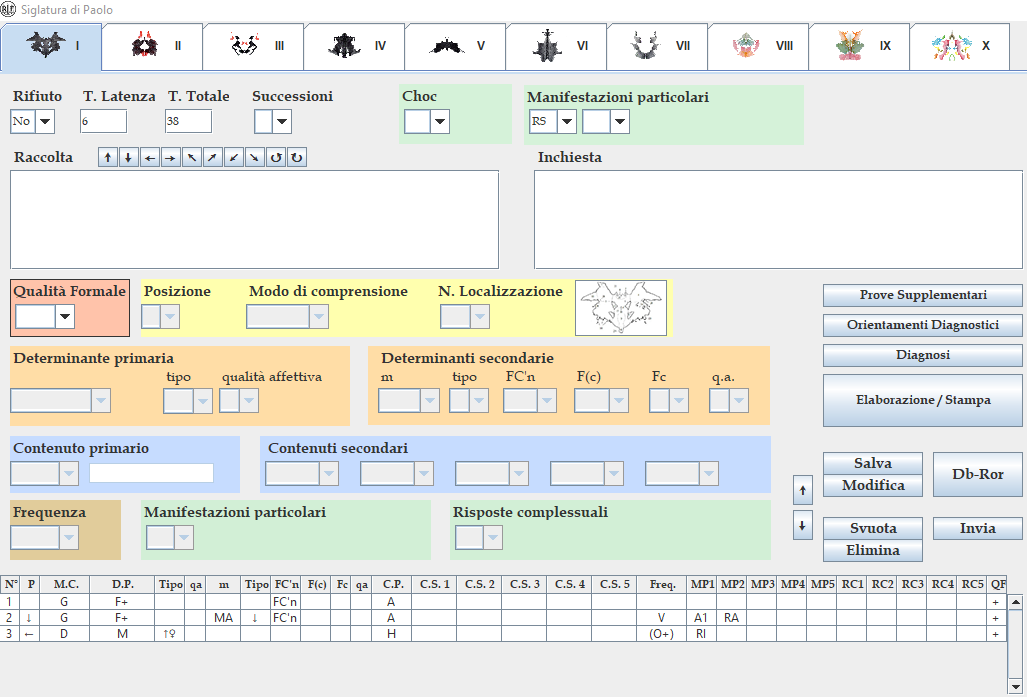Open the Successioni dropdown

click(282, 121)
